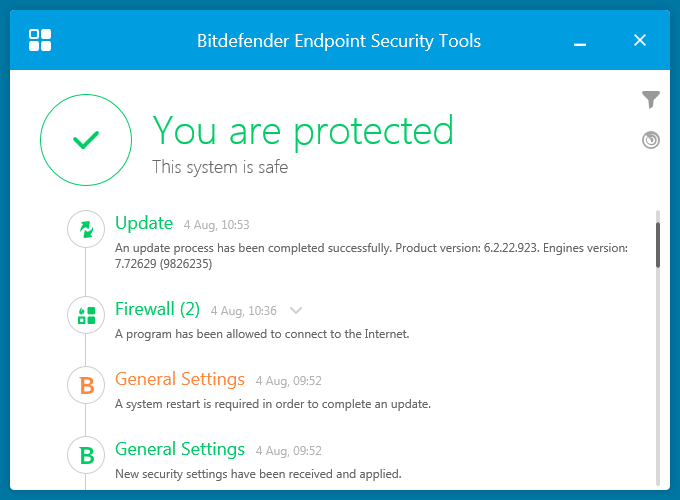Viewport: 680px width, 500px height.
Task: Open the Update event title
Action: pyautogui.click(x=144, y=223)
